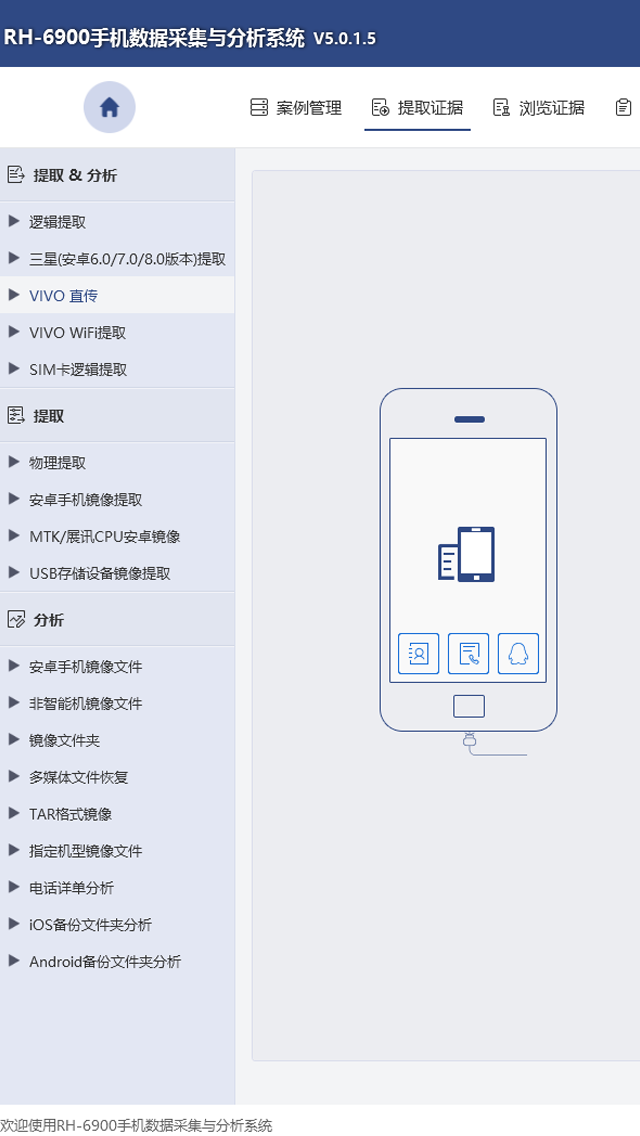Click the clipboard icon at top right
640x1136 pixels.
pyautogui.click(x=623, y=108)
